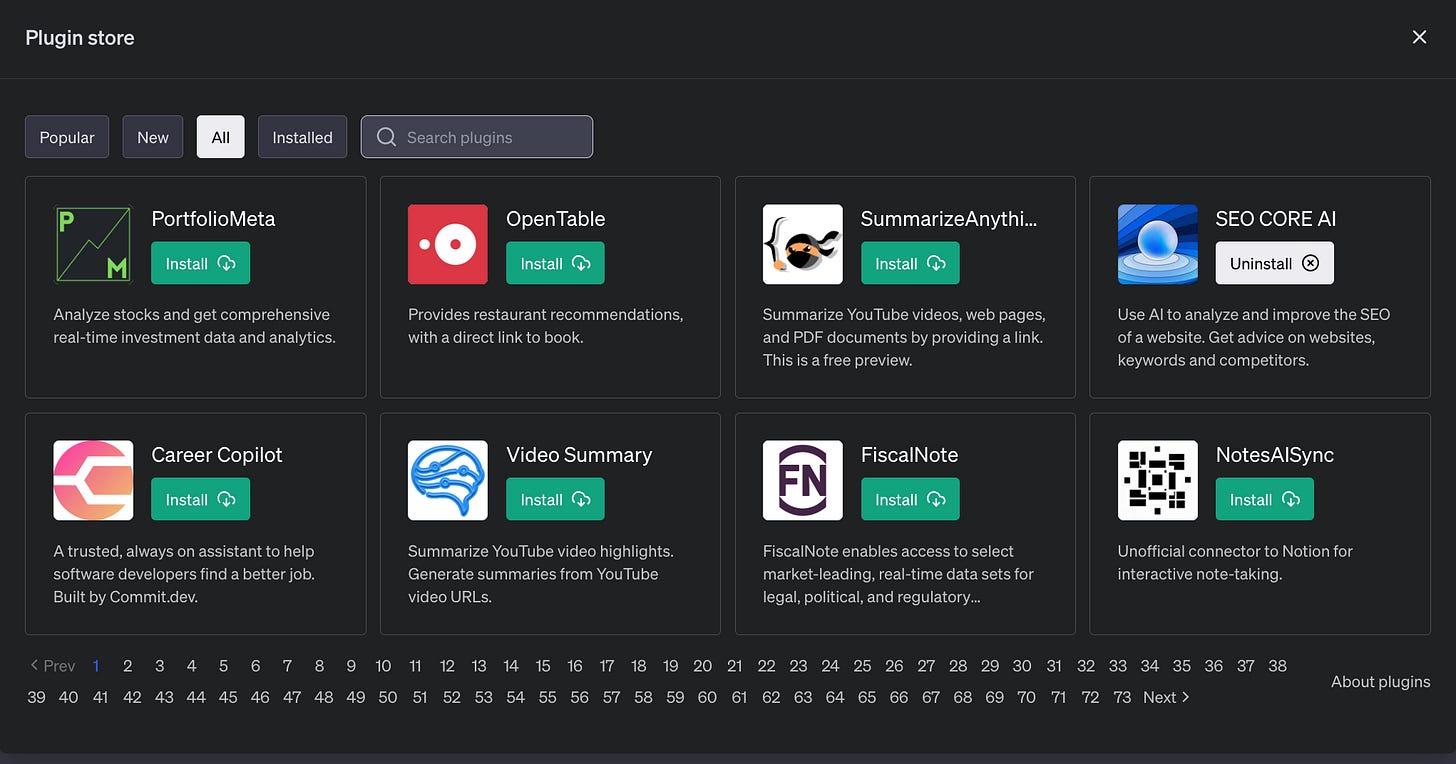
Task: Click the SEO CORE AI title text
Action: (1276, 218)
